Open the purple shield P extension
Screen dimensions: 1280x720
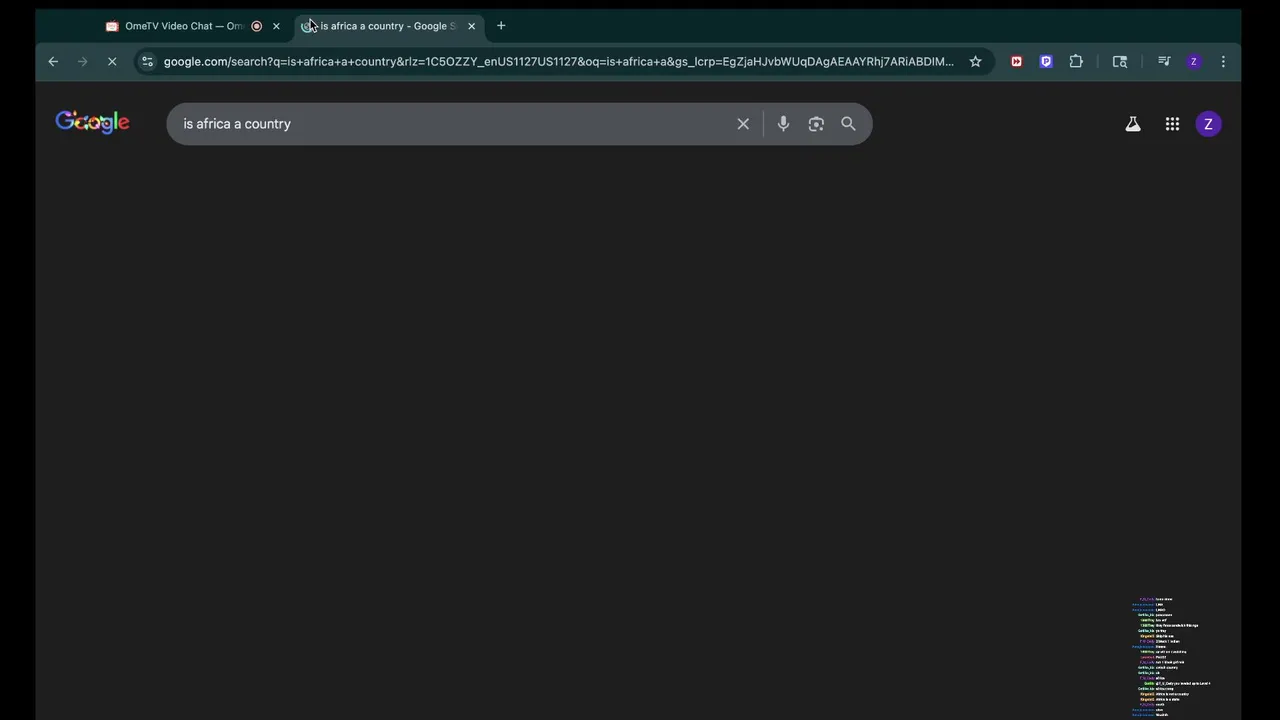1046,62
